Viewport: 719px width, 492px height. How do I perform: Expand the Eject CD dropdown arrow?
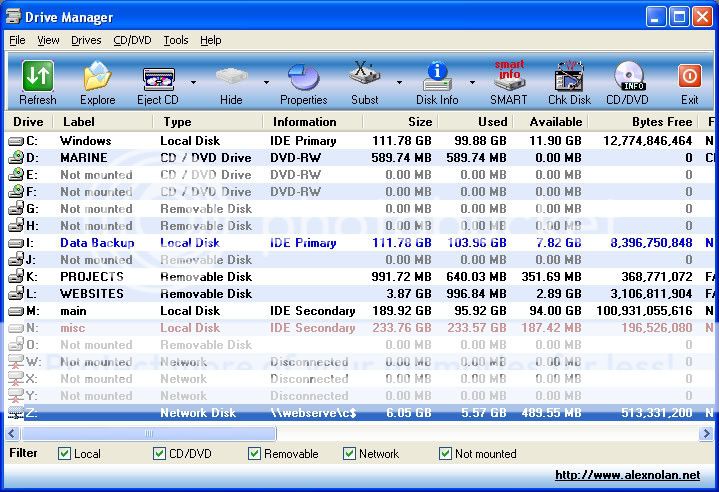193,82
